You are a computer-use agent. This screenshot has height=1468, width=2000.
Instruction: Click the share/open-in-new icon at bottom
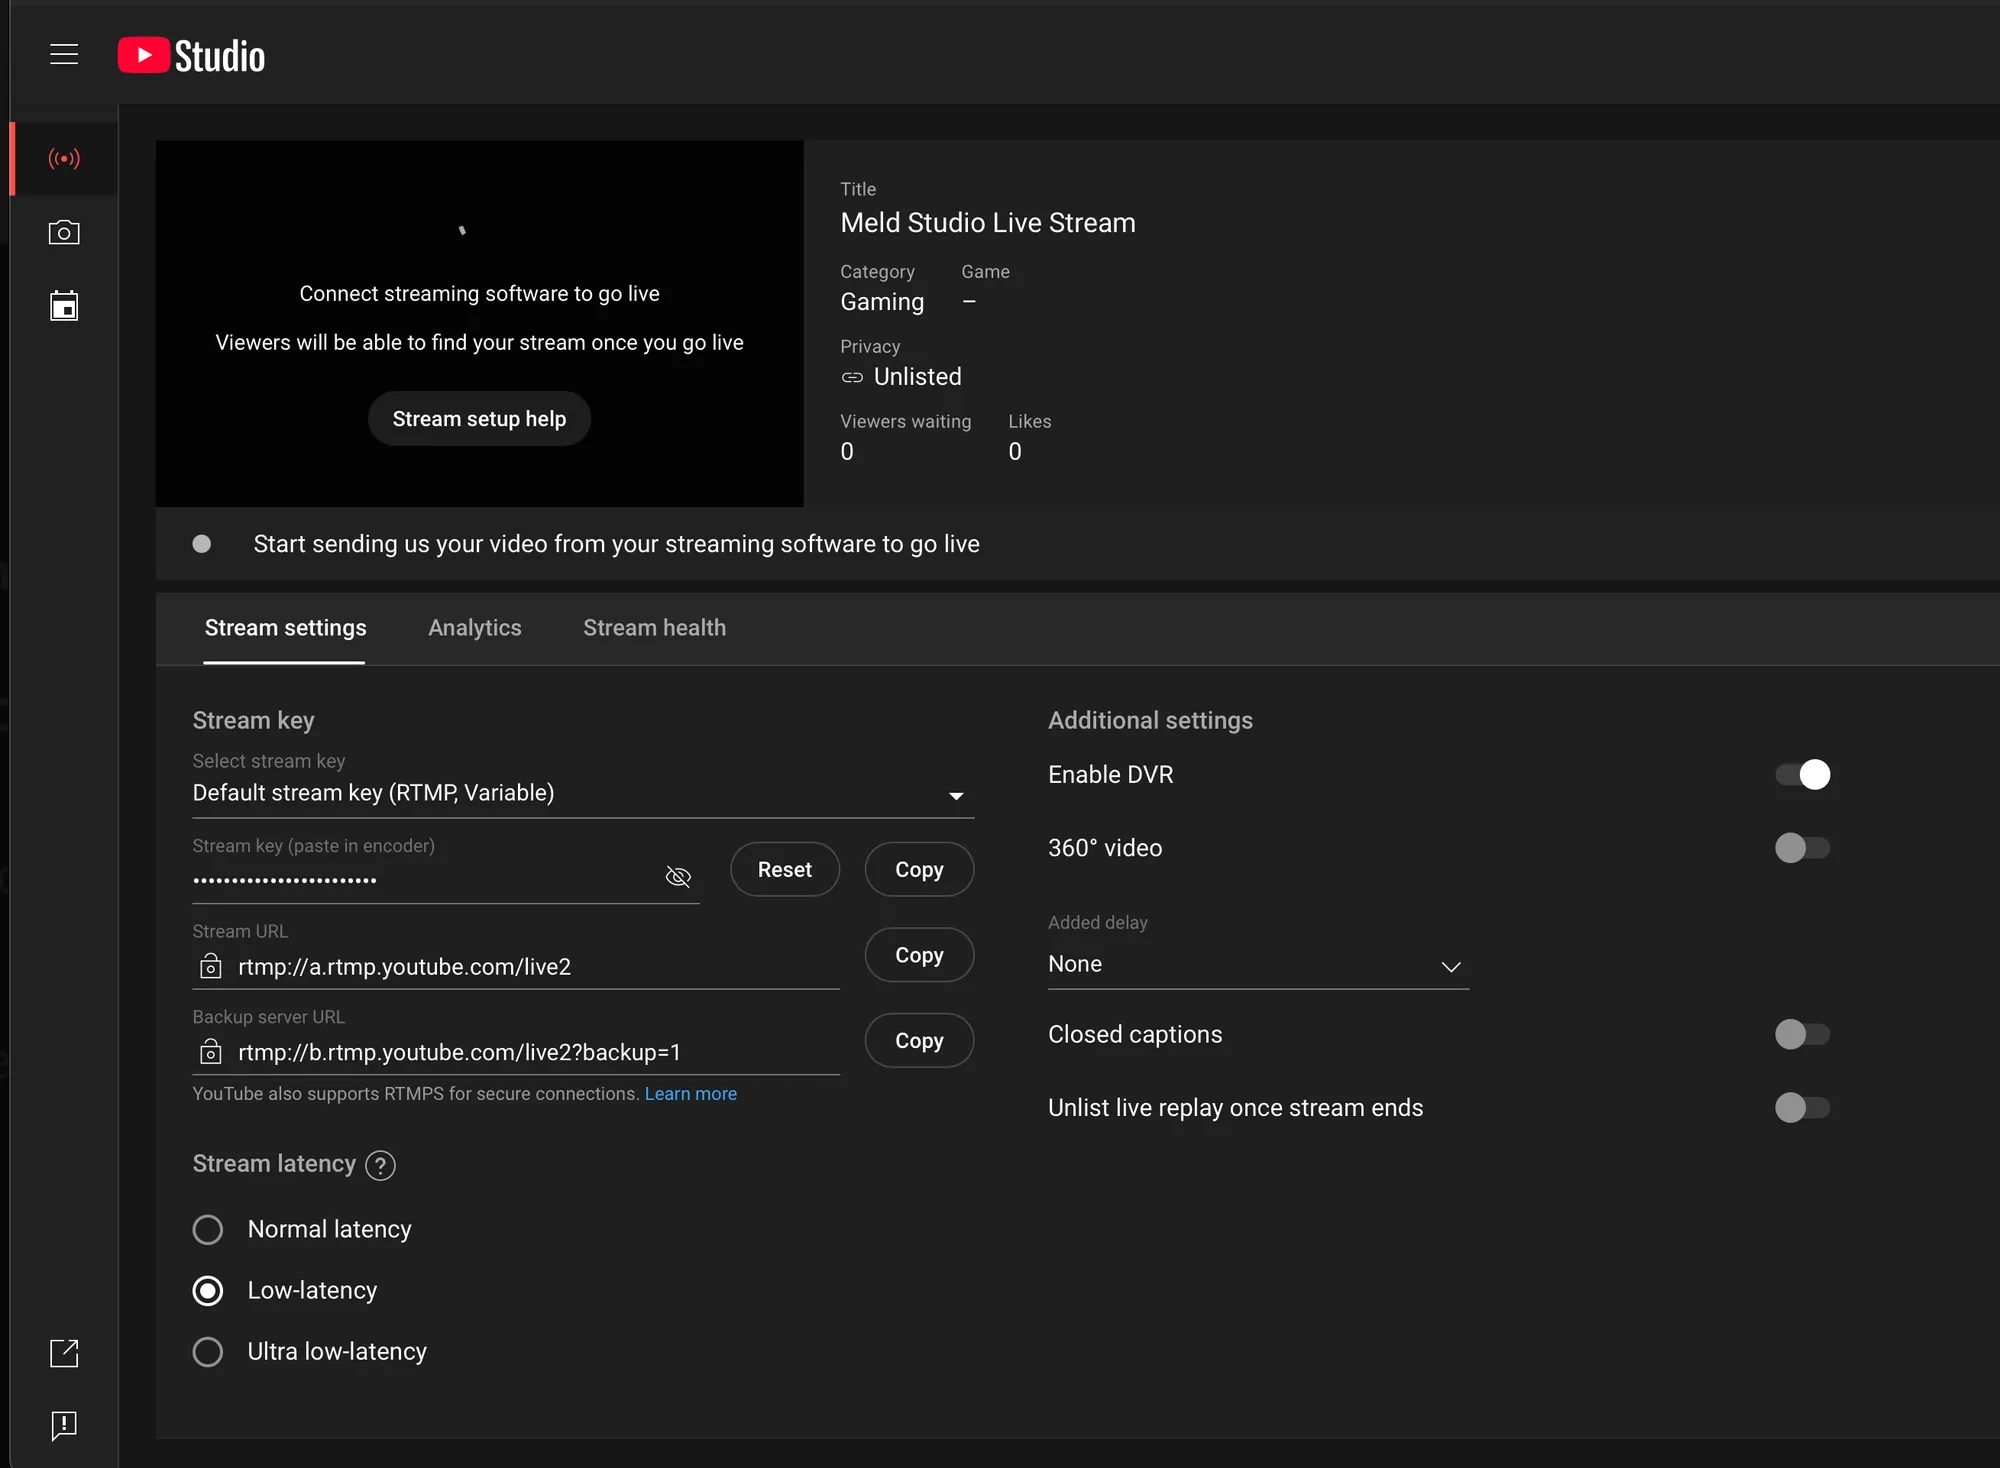pos(63,1353)
